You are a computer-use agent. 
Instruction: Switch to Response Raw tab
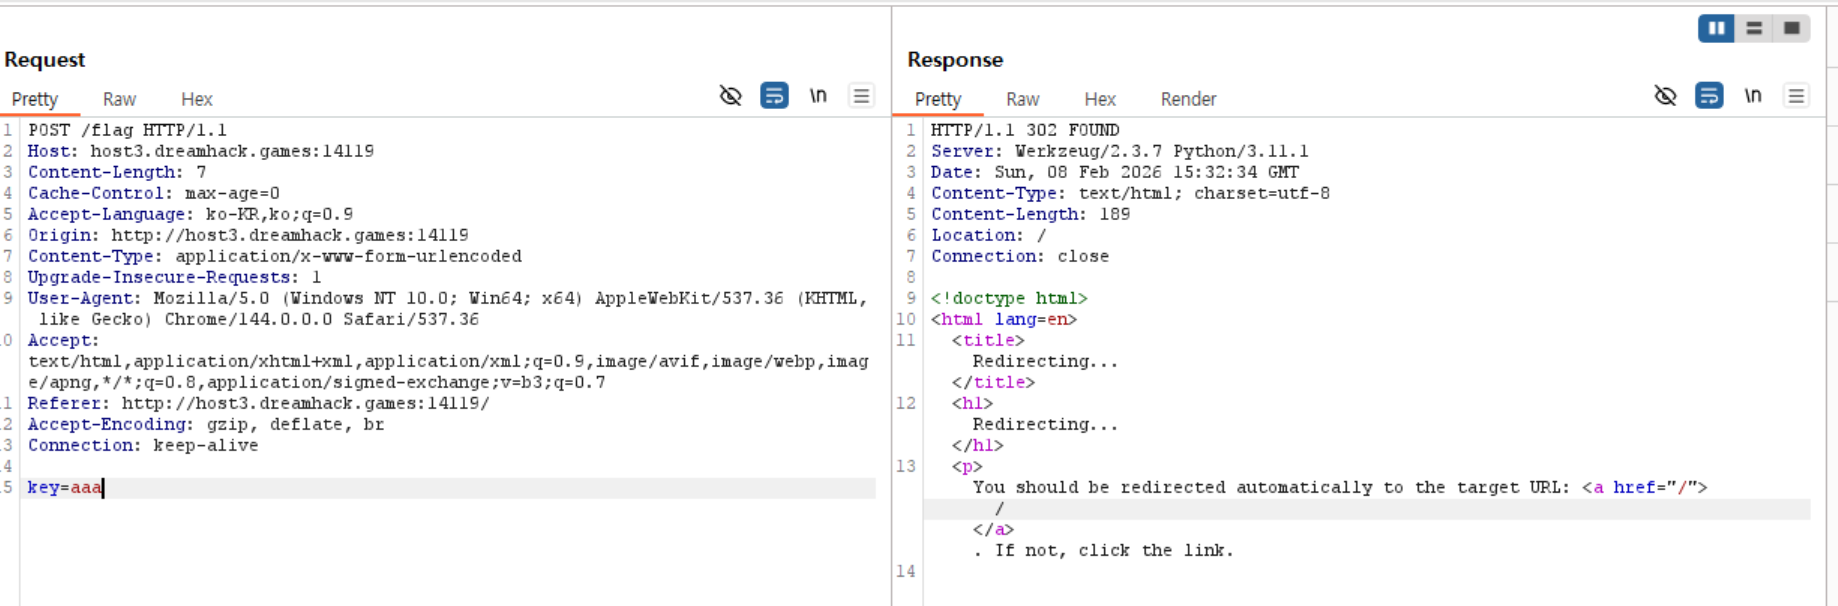(x=1022, y=99)
